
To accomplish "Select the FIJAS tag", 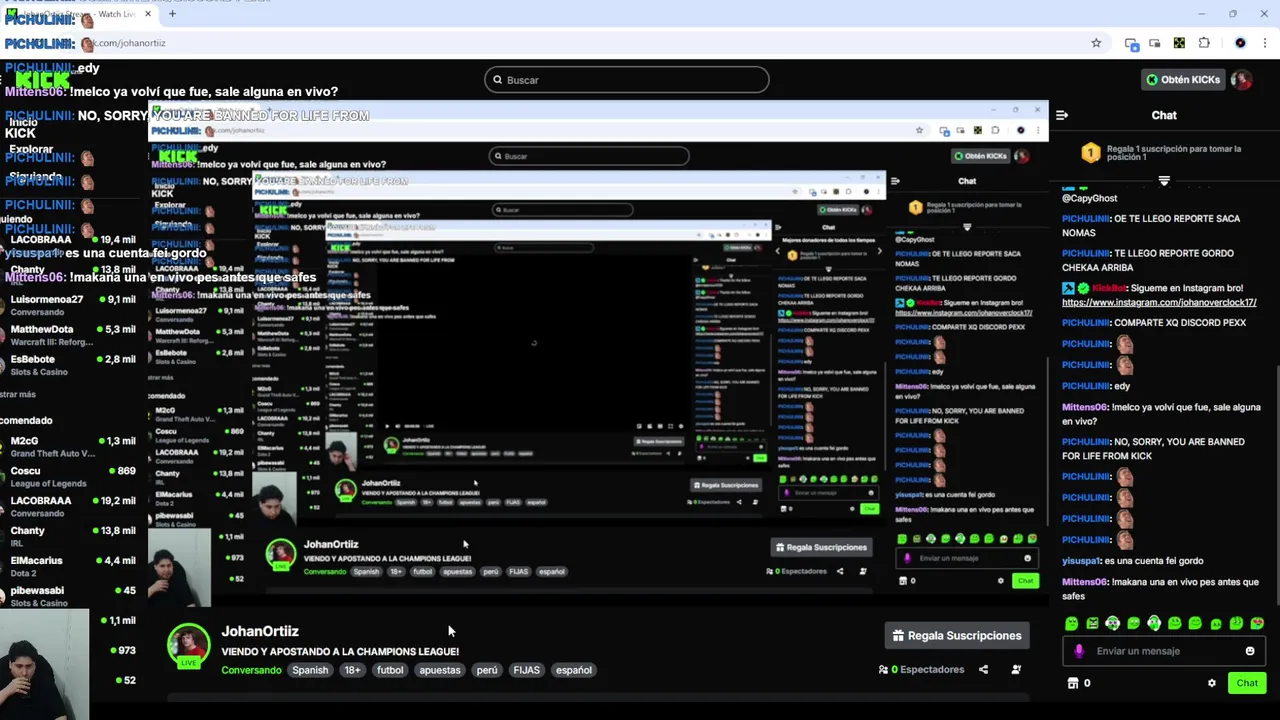I will coord(526,670).
